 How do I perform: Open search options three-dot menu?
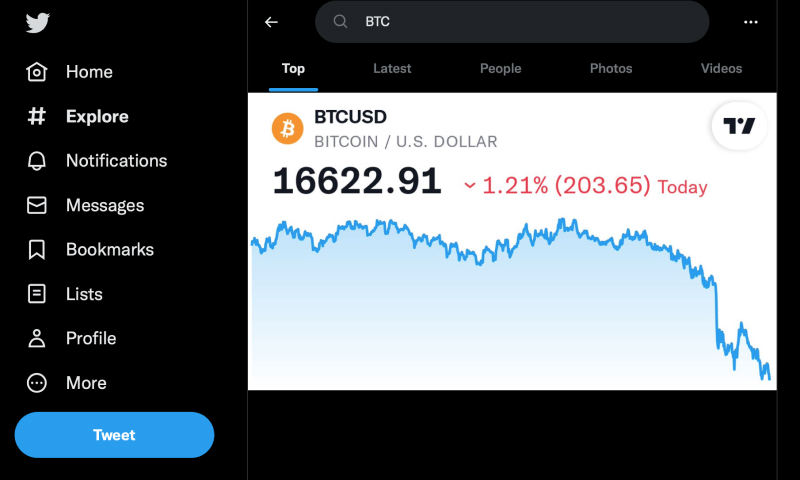click(751, 22)
